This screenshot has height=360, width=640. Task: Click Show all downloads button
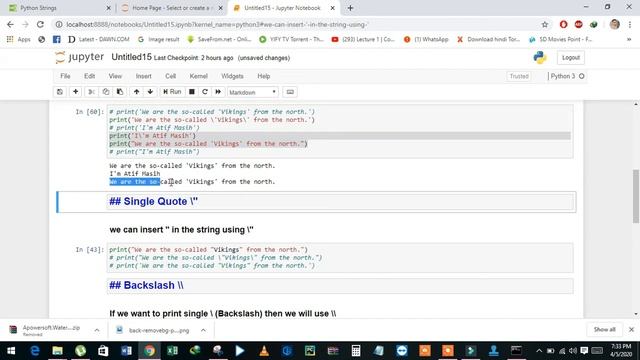click(x=604, y=329)
